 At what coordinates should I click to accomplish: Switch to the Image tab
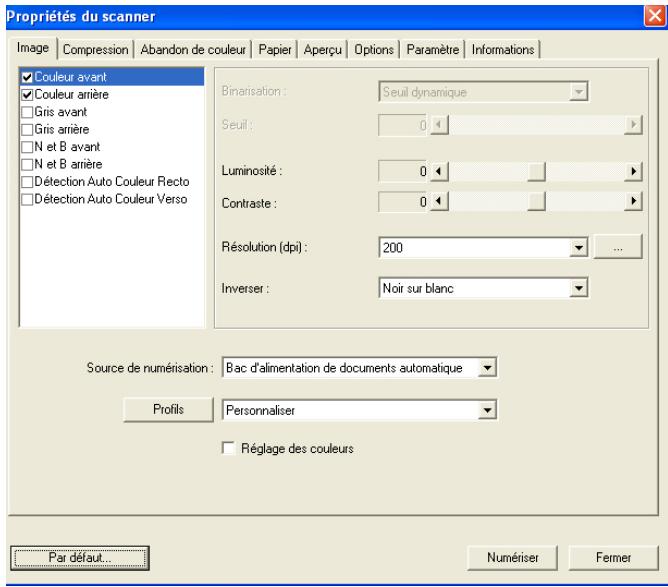point(33,48)
